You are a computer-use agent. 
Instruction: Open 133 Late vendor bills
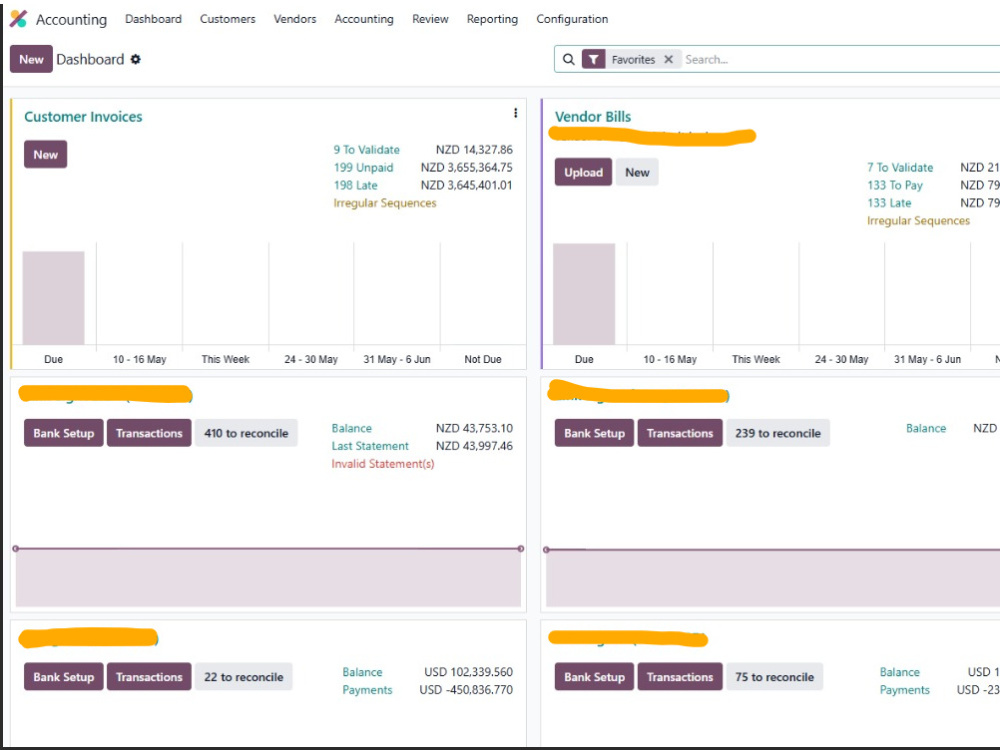889,203
